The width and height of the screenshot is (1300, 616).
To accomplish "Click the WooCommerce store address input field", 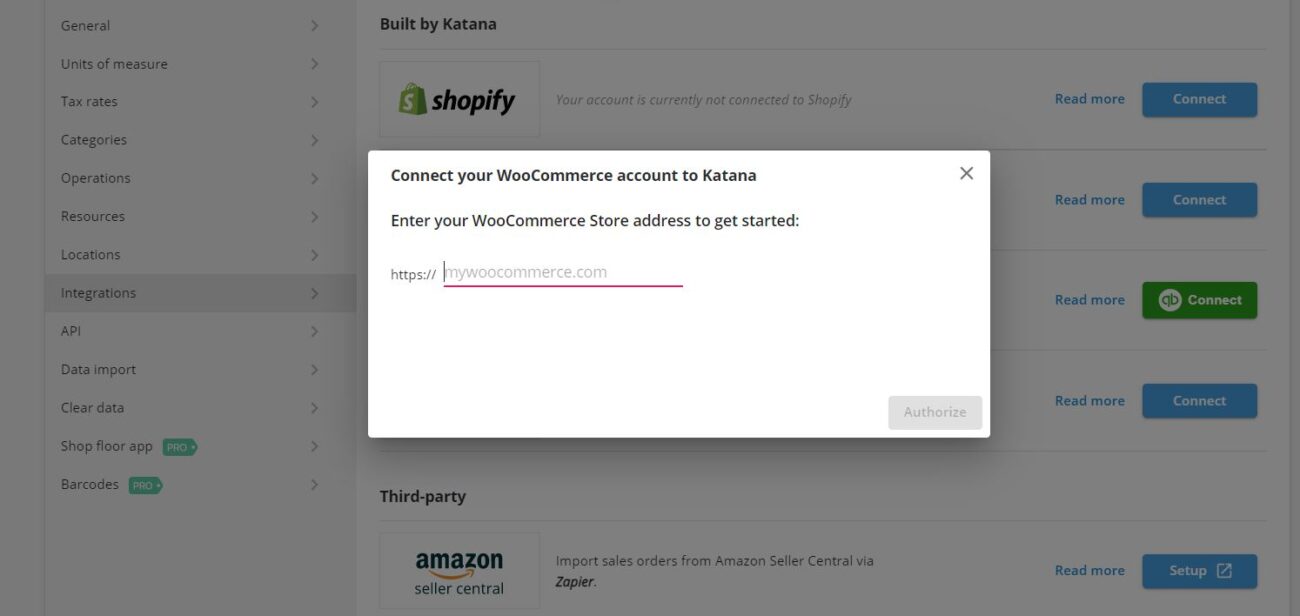I will click(x=561, y=271).
